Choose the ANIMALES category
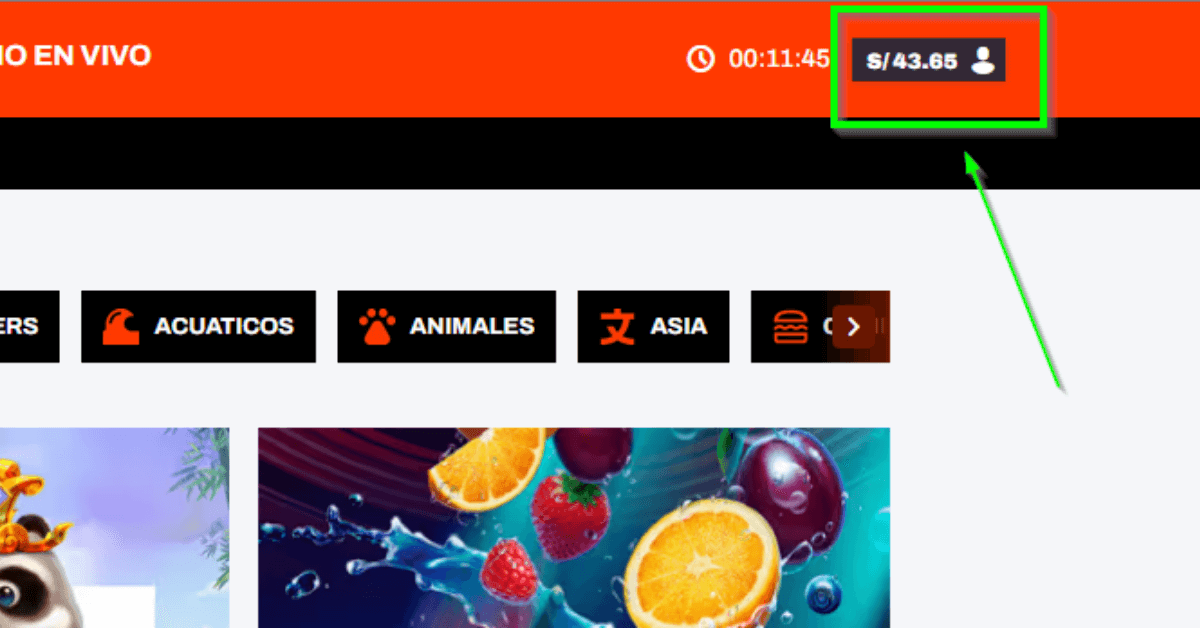This screenshot has width=1200, height=628. coord(446,326)
